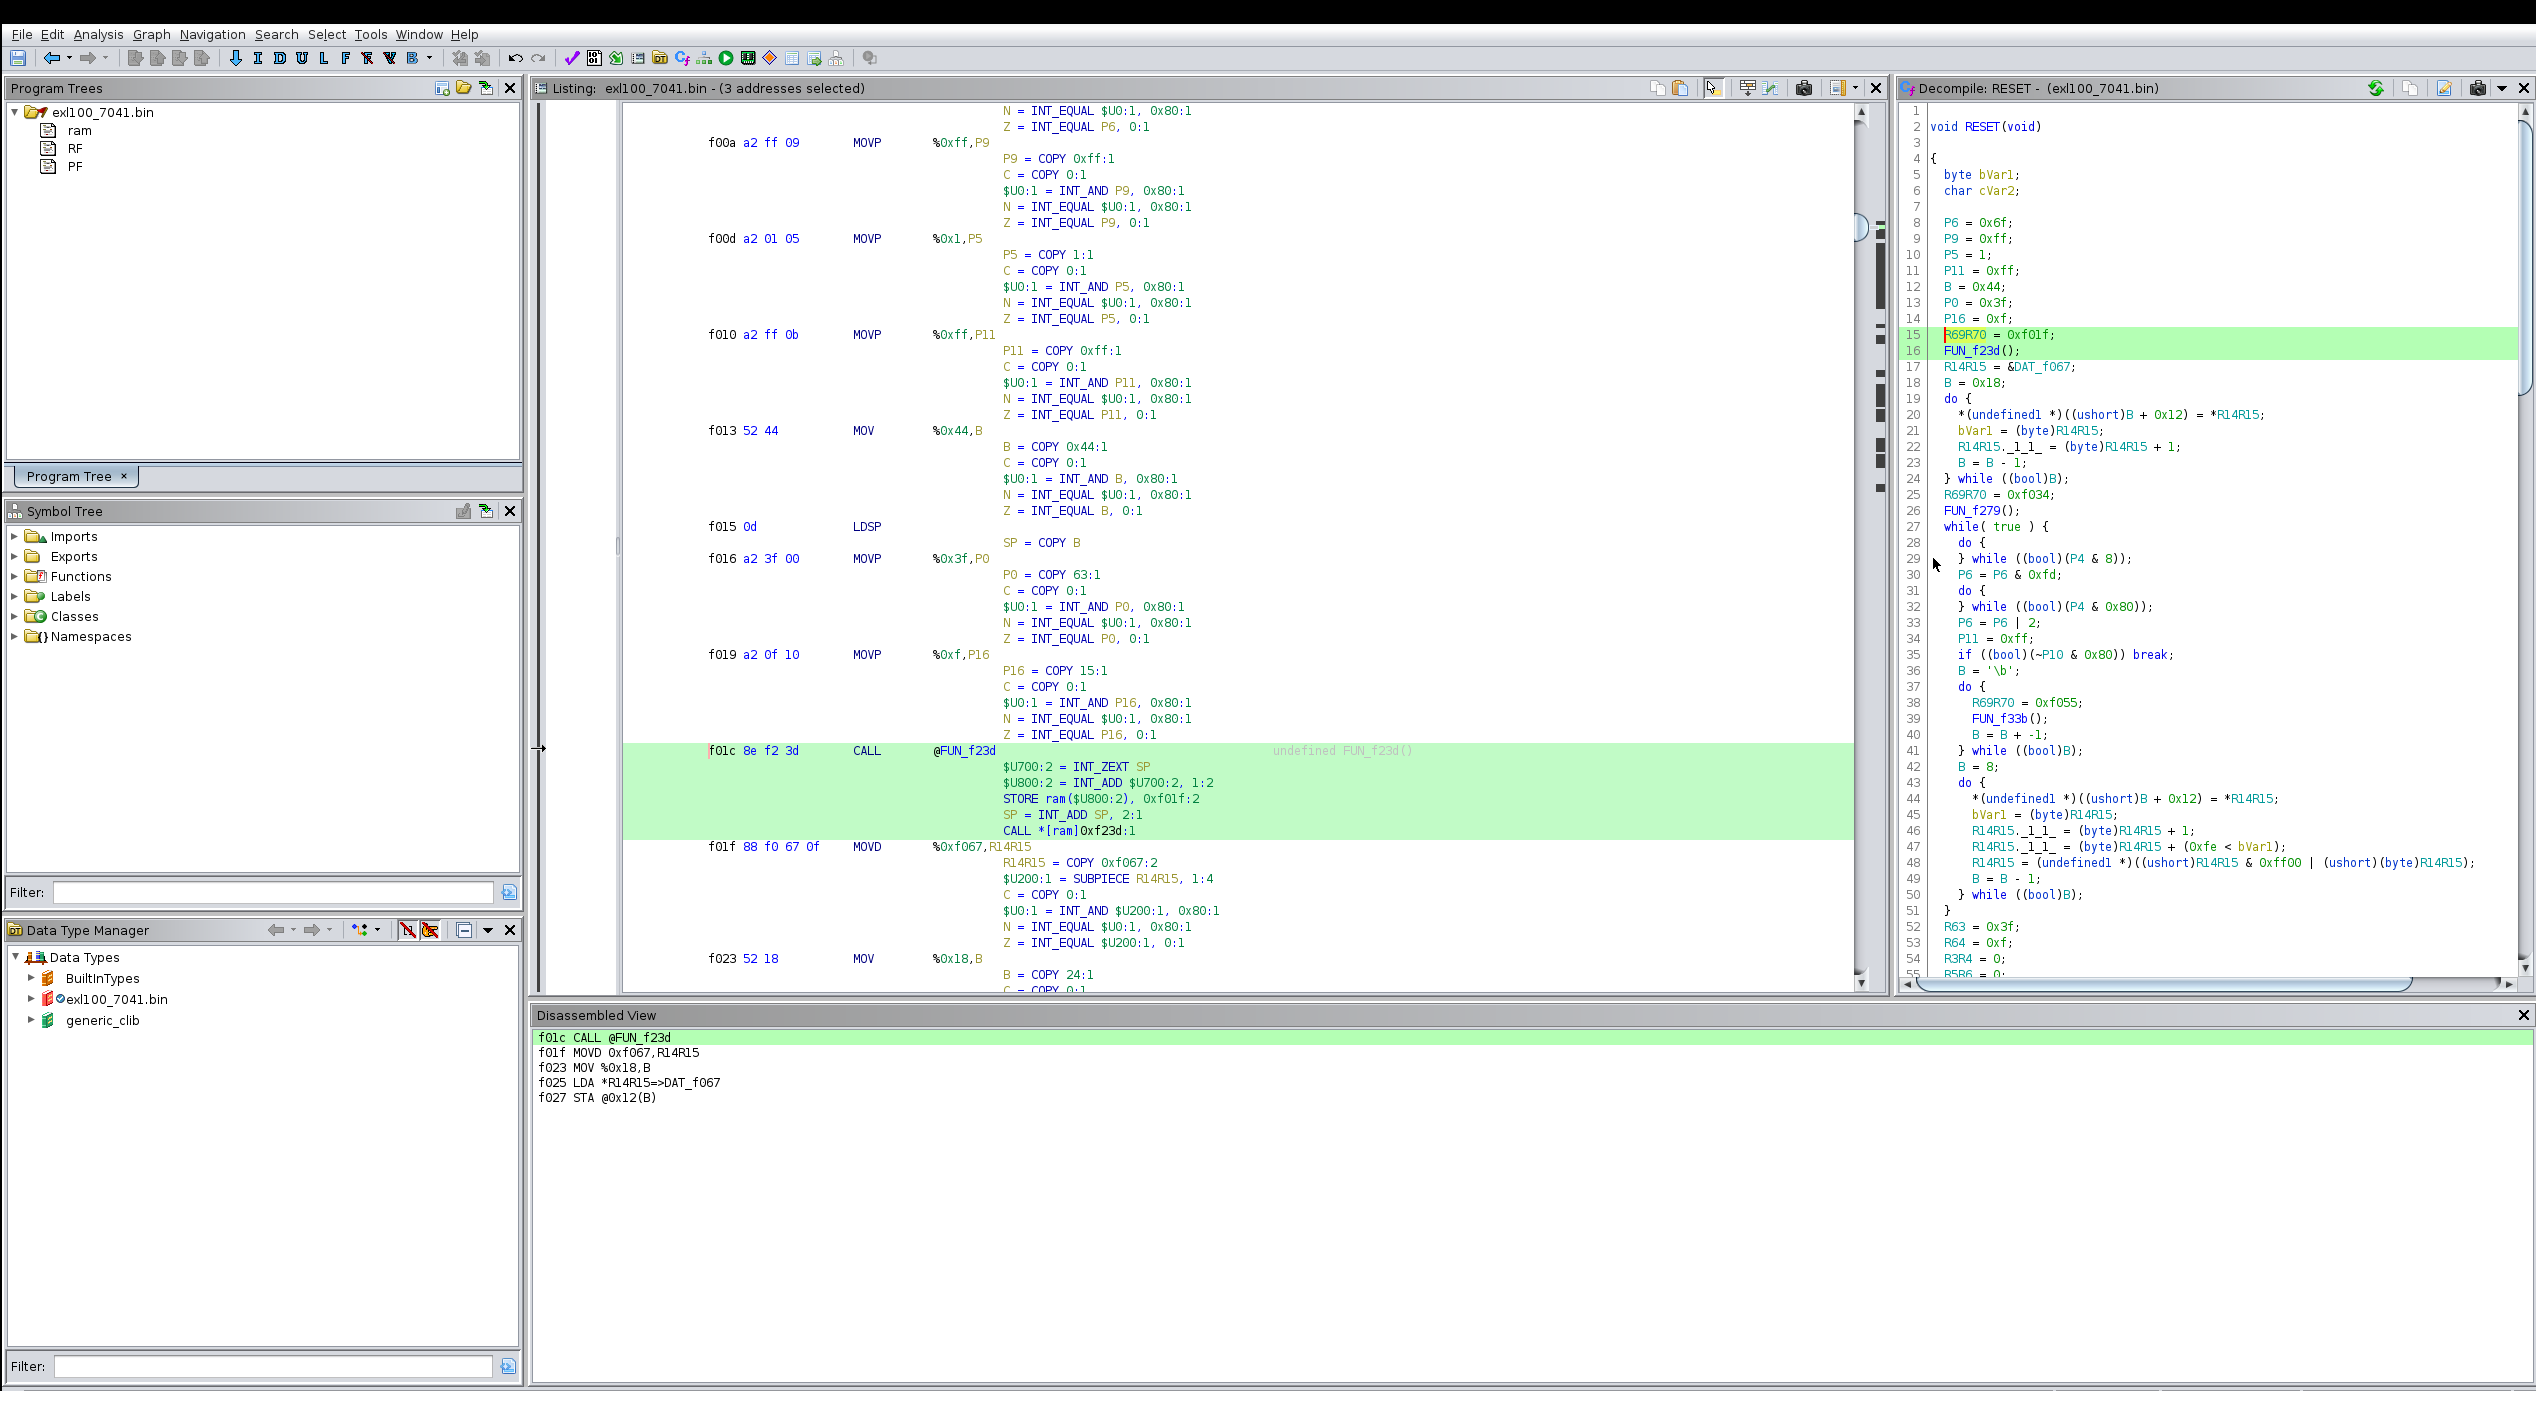Screen dimensions: 2540x1417
Task: Save the program with the floppy disk icon
Action: click(x=18, y=58)
